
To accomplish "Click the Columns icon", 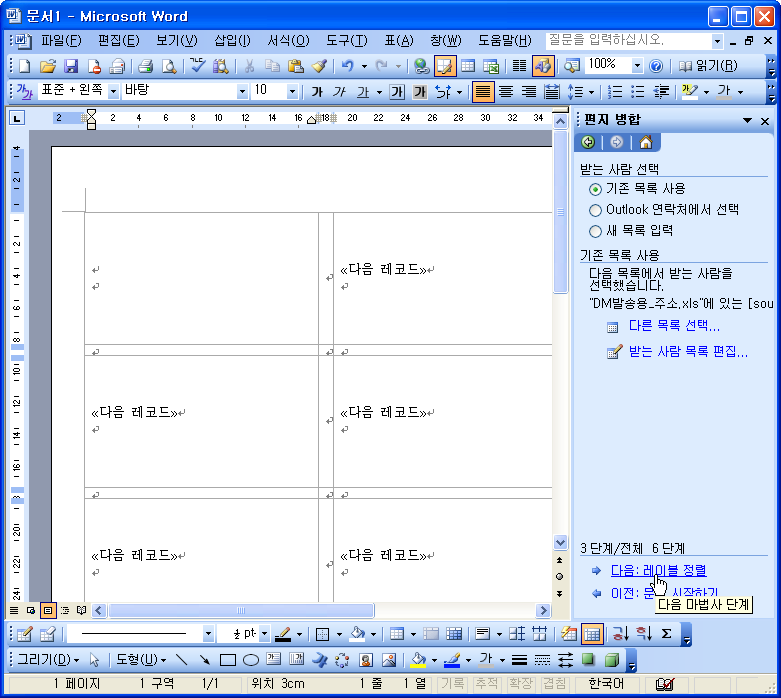I will (x=520, y=66).
